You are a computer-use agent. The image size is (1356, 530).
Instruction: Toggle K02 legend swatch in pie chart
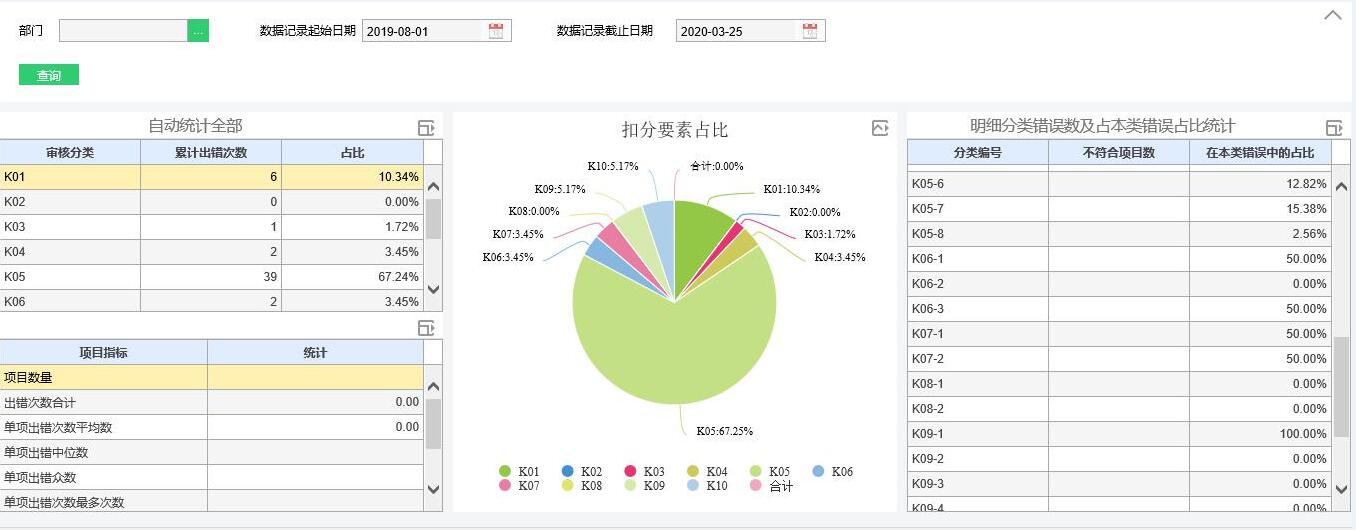[x=568, y=471]
